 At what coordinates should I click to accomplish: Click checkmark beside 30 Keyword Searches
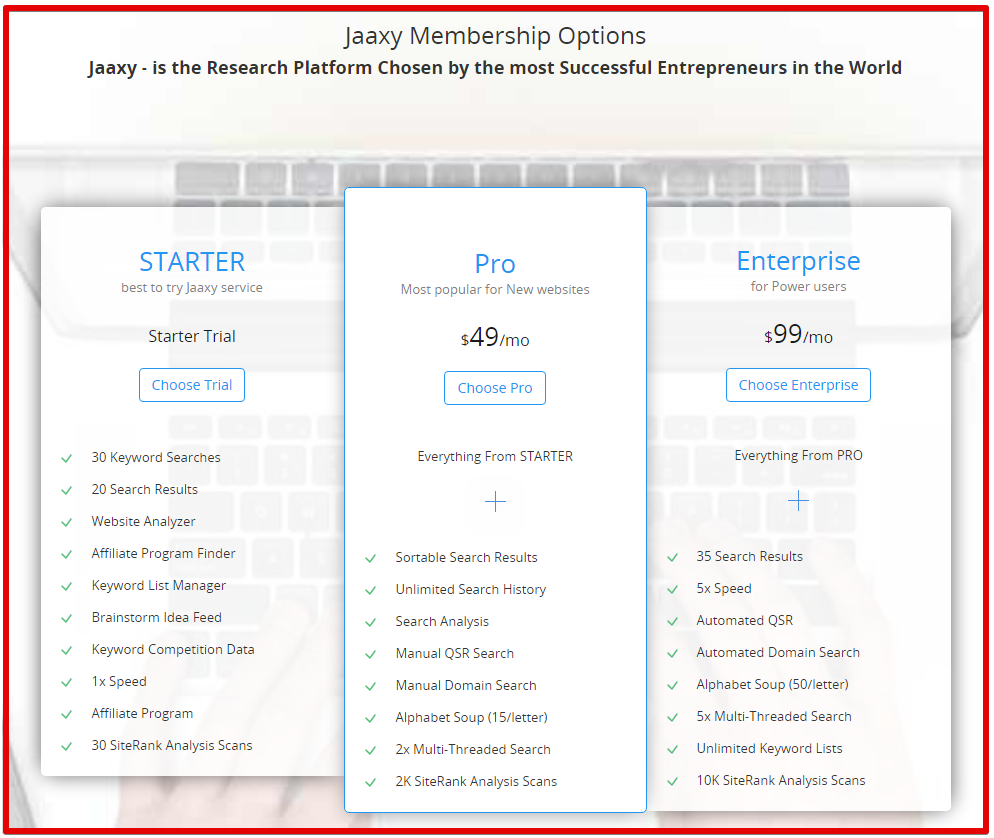pos(67,458)
